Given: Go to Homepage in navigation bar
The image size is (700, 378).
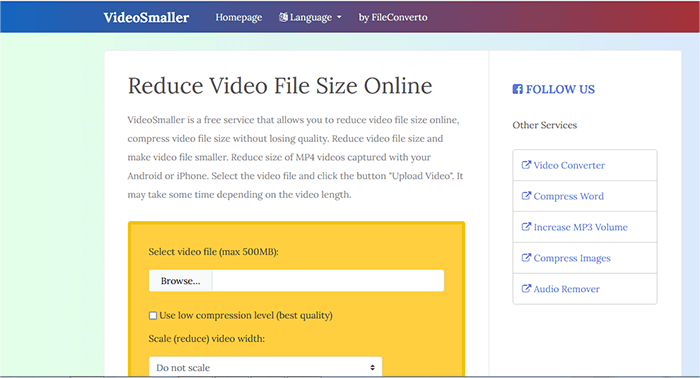Looking at the screenshot, I should tap(238, 17).
